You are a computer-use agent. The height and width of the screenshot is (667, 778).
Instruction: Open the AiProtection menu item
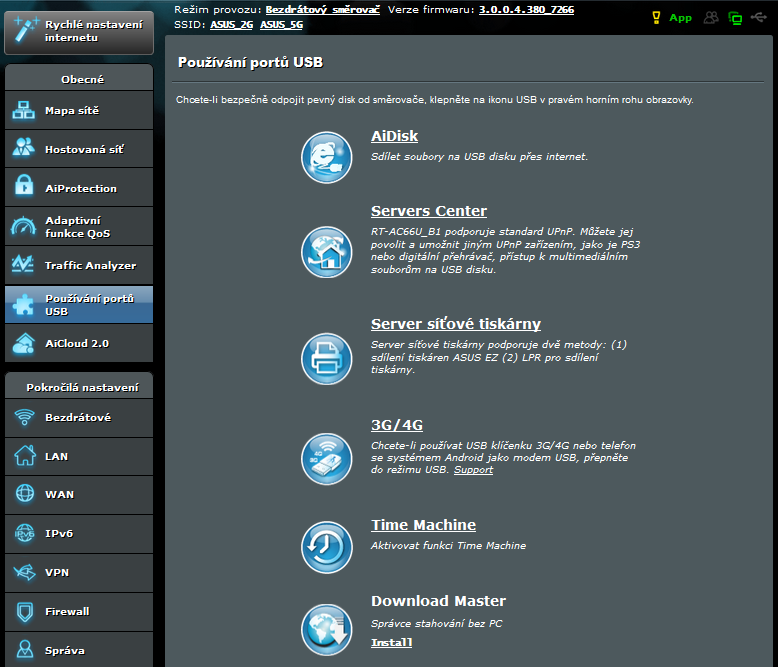tap(79, 188)
